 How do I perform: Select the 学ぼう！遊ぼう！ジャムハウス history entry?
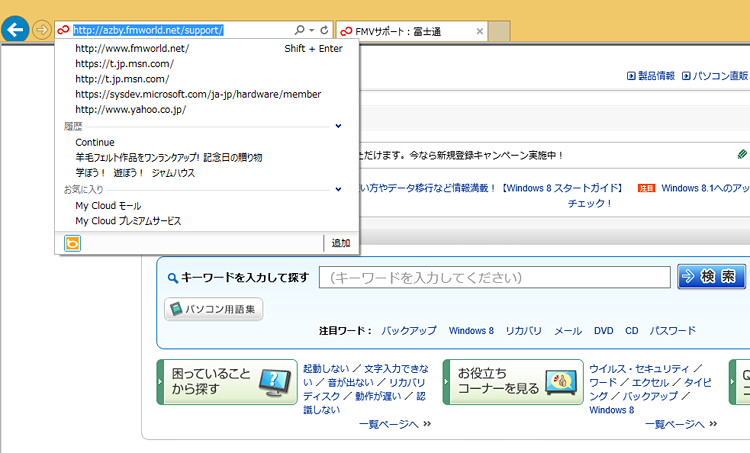coord(135,173)
